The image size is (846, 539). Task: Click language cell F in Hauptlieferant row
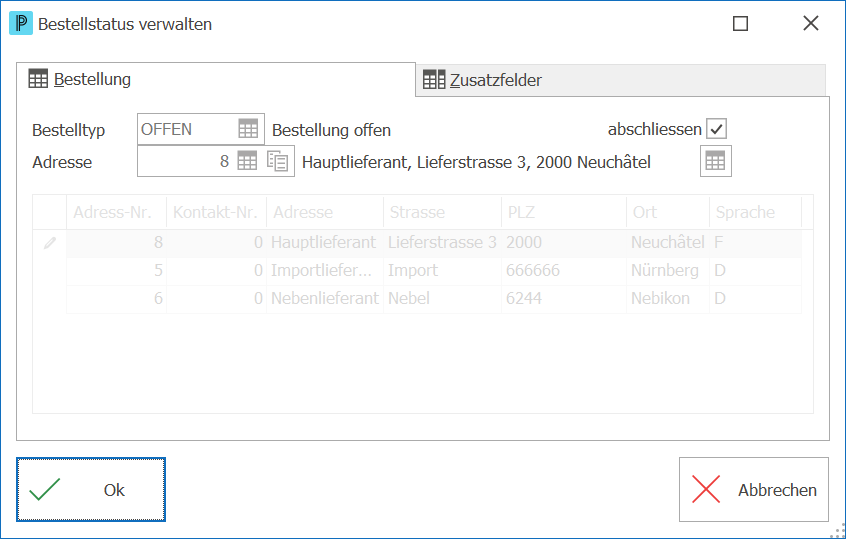(x=755, y=243)
